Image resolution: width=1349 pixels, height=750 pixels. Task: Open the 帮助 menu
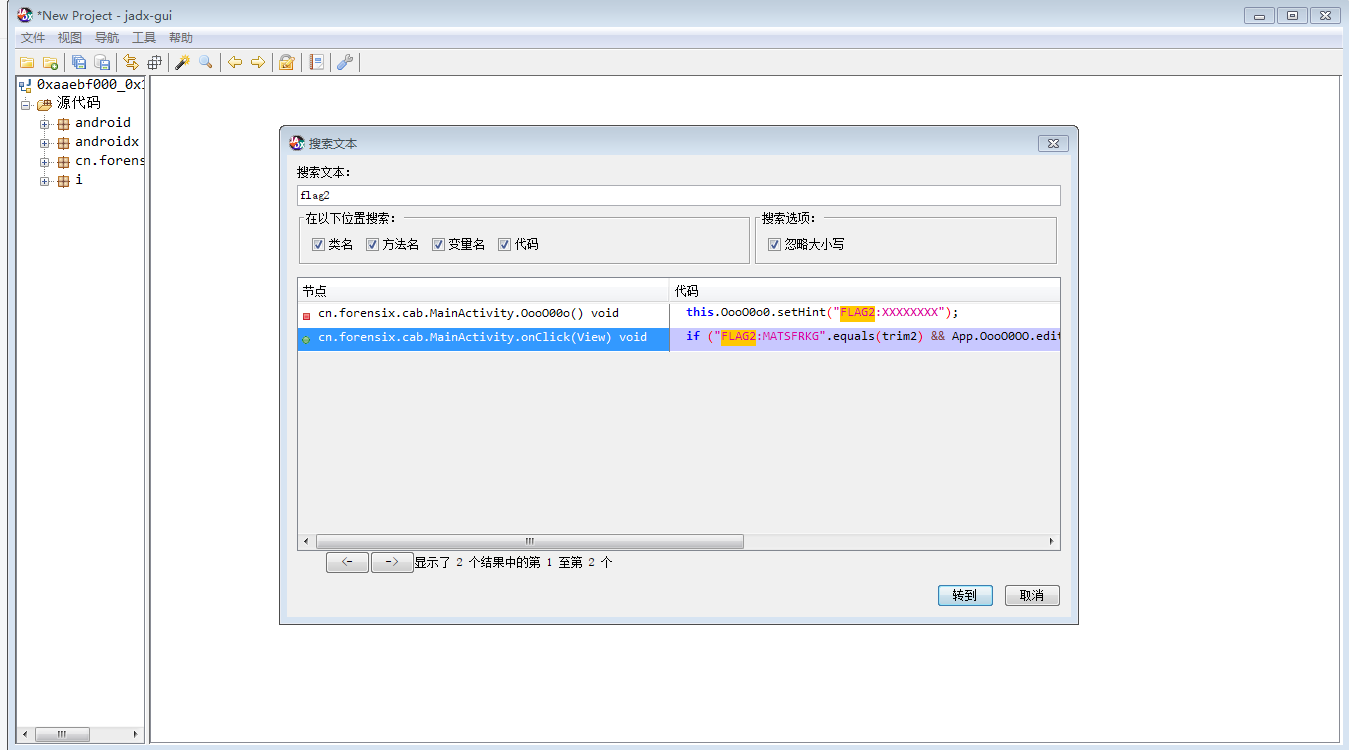[x=181, y=38]
